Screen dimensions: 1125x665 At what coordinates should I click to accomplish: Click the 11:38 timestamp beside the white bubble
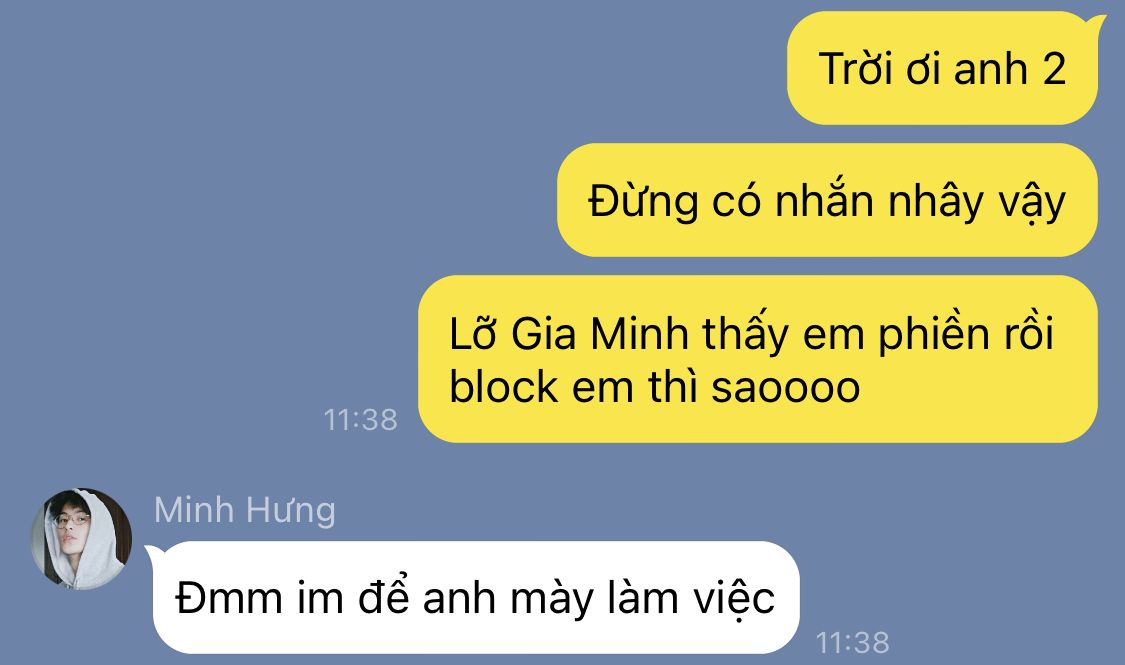(852, 642)
